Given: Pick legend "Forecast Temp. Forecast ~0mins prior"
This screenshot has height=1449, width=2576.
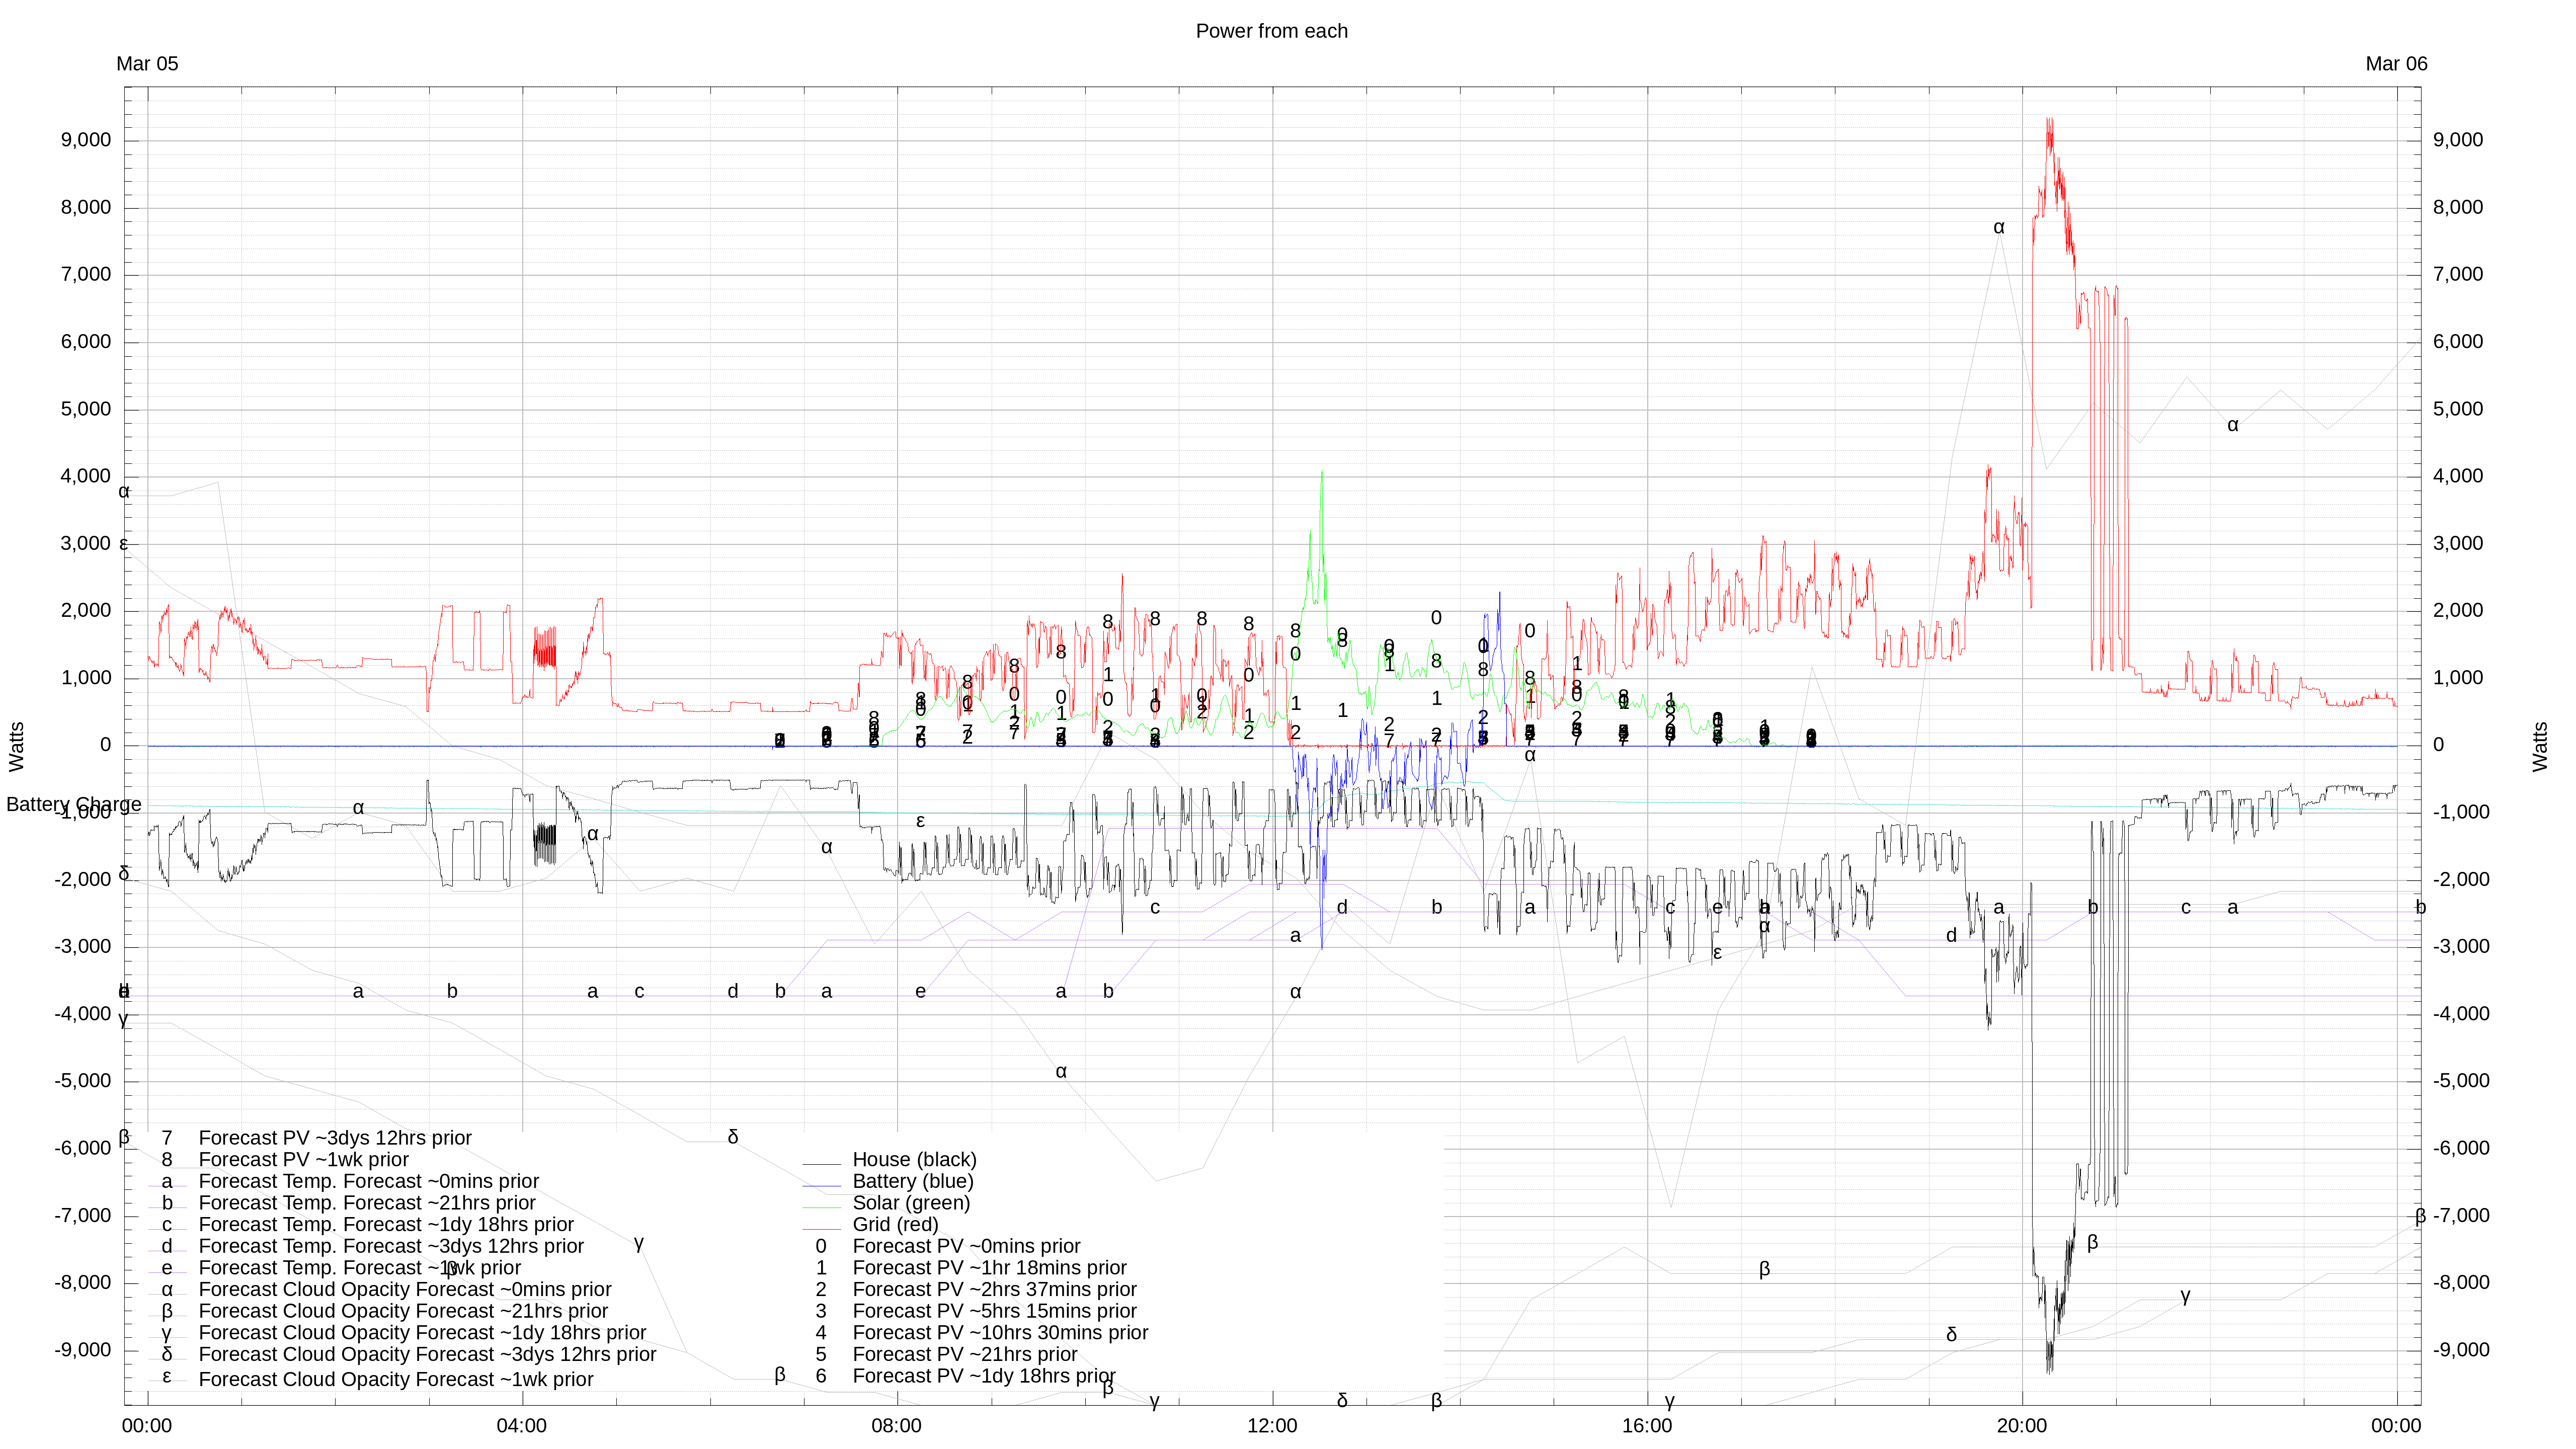Looking at the screenshot, I should pyautogui.click(x=368, y=1182).
